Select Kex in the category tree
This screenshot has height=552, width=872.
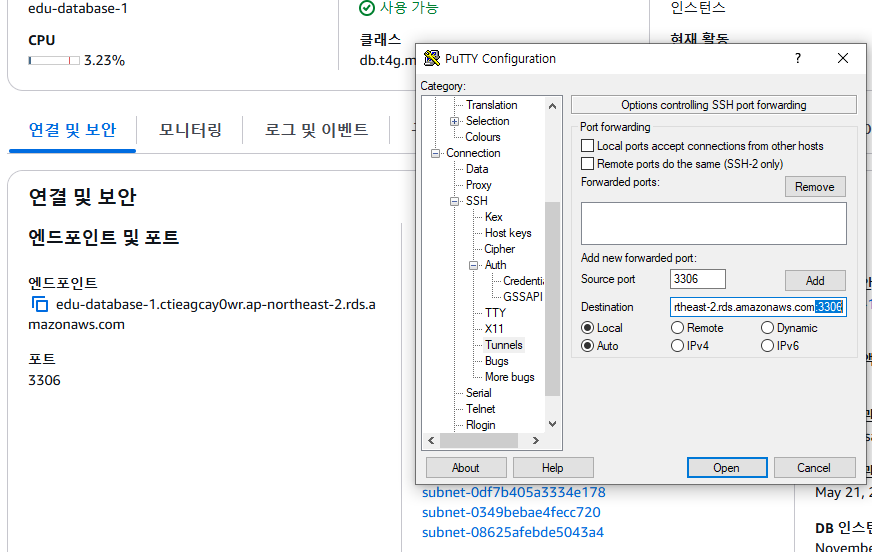pos(493,217)
